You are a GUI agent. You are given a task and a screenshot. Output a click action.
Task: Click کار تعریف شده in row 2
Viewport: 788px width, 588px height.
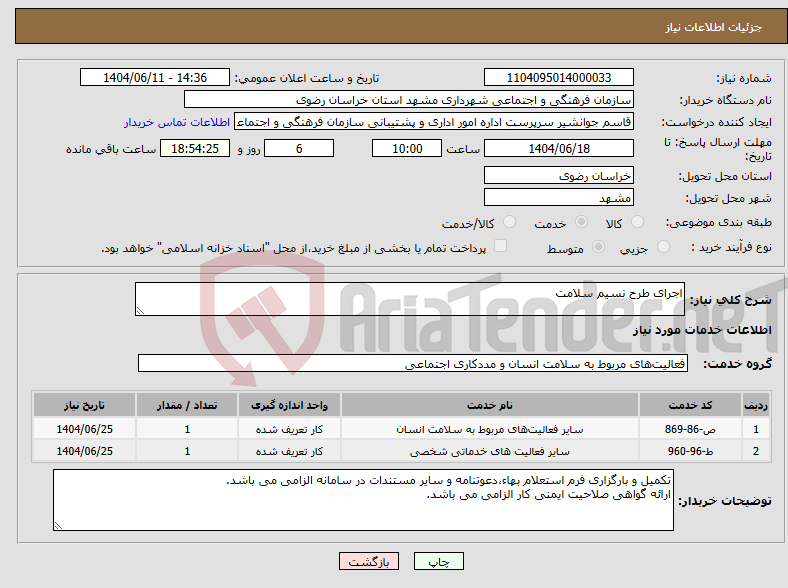tap(289, 451)
